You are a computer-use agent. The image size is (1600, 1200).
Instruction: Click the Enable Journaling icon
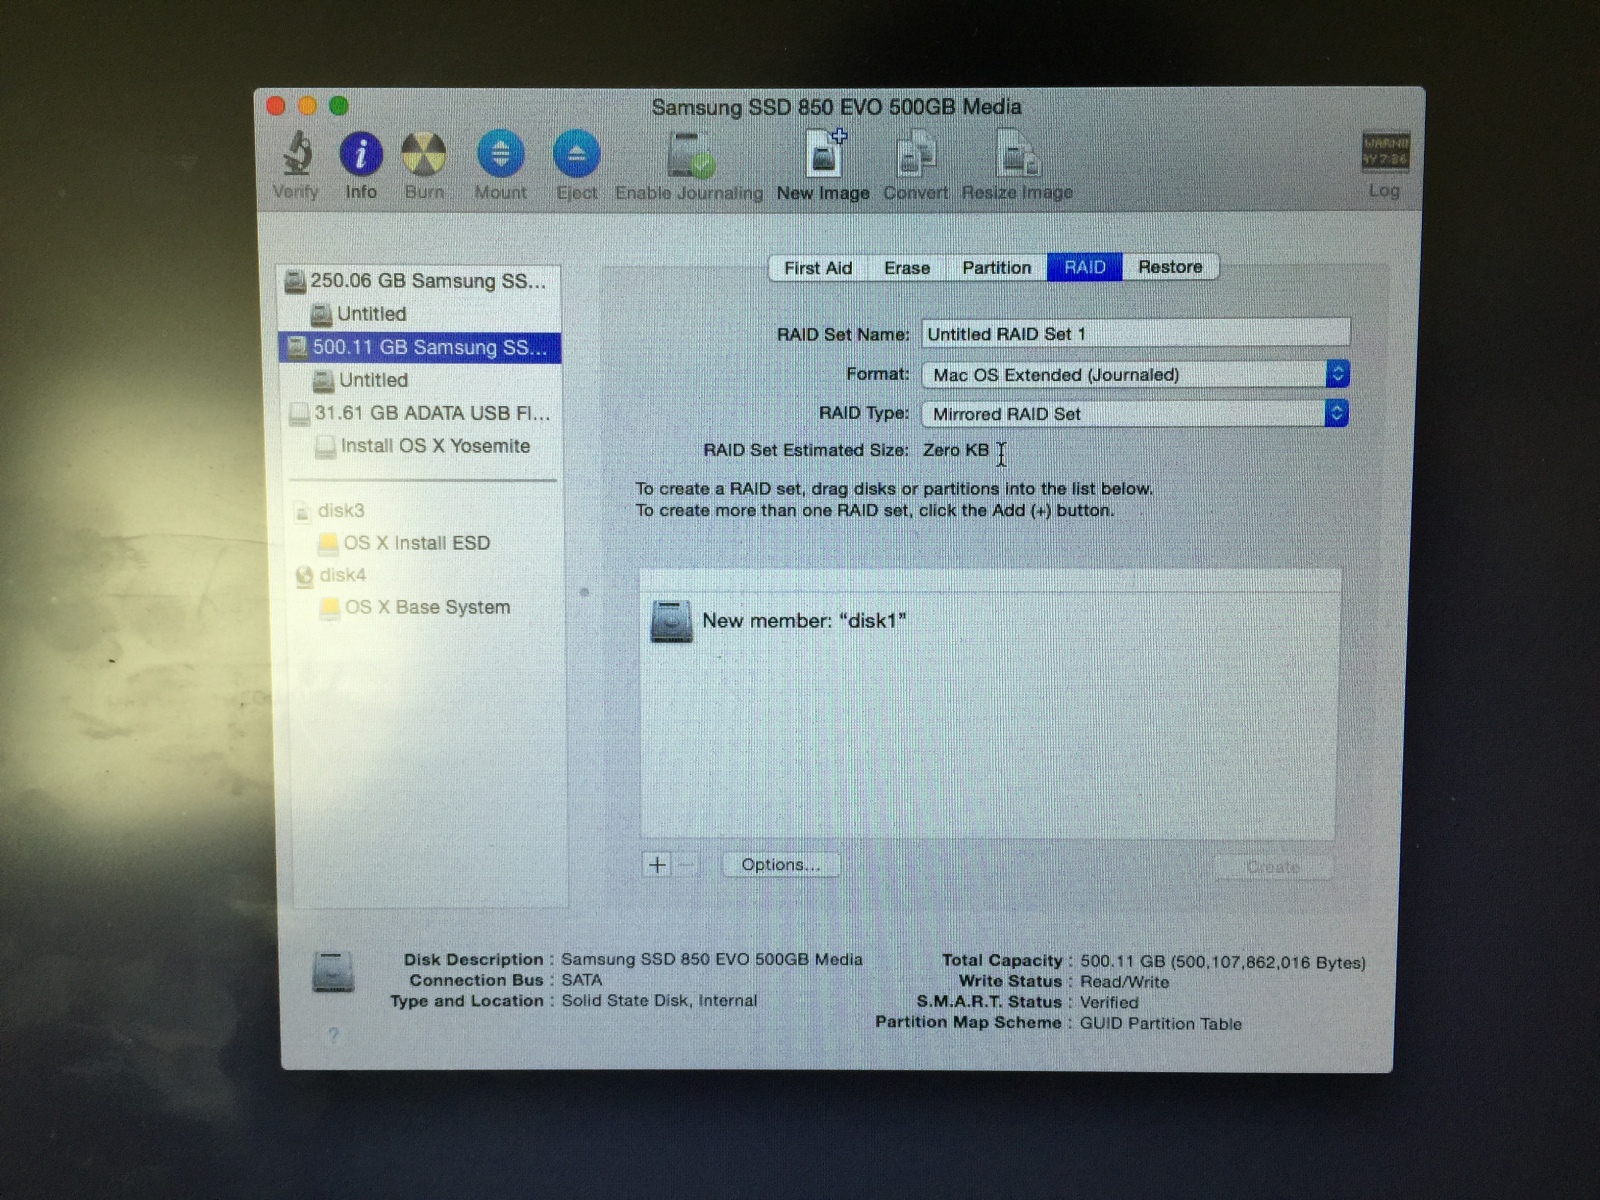(690, 155)
